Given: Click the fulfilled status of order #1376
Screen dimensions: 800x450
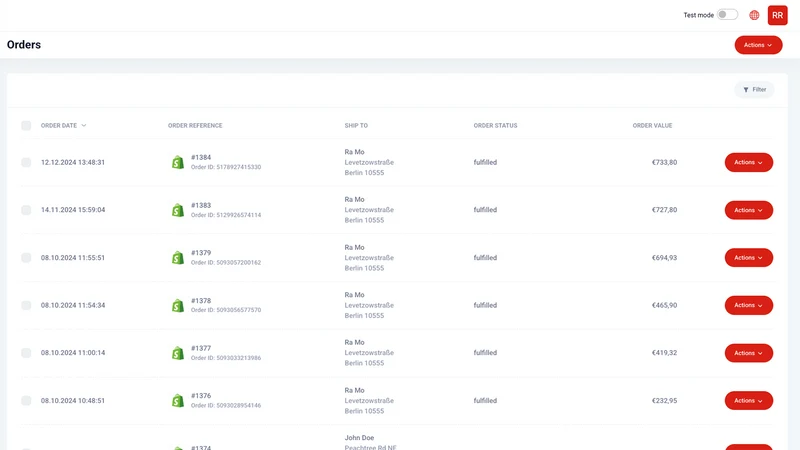Looking at the screenshot, I should pyautogui.click(x=485, y=401).
